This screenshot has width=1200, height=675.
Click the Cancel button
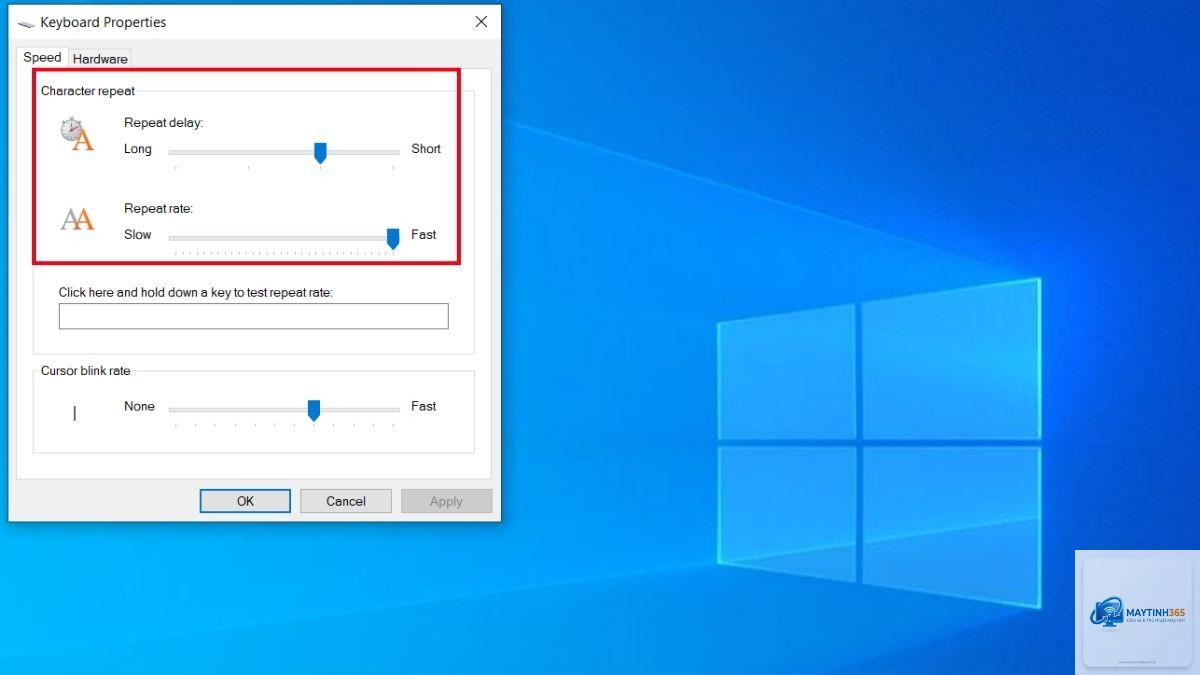(346, 501)
